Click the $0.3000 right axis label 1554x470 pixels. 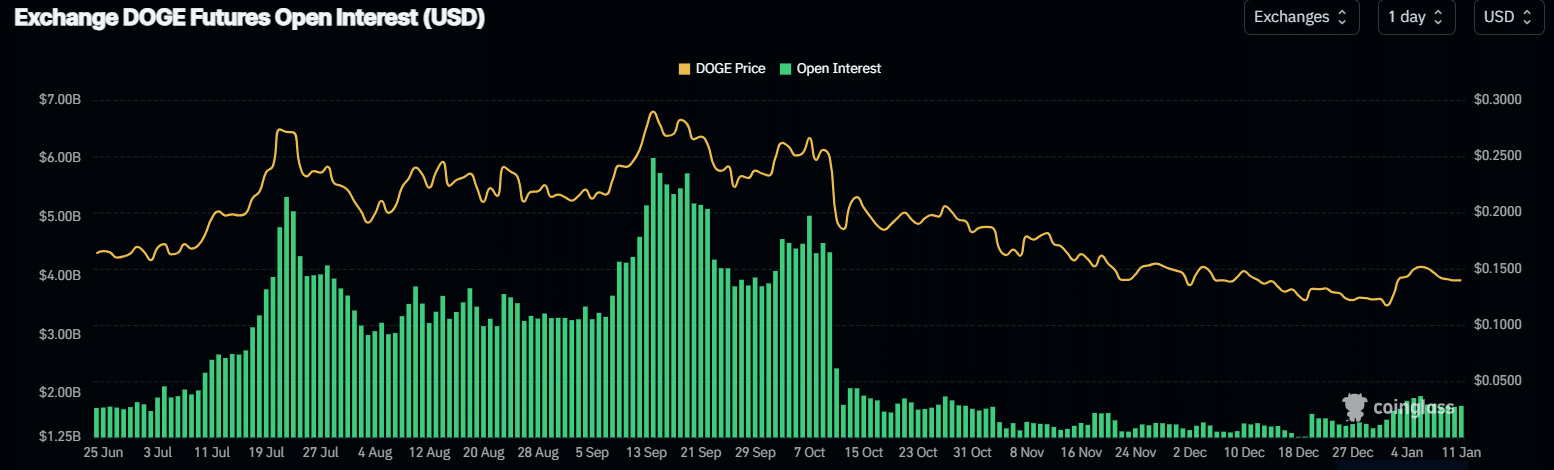pos(1497,100)
